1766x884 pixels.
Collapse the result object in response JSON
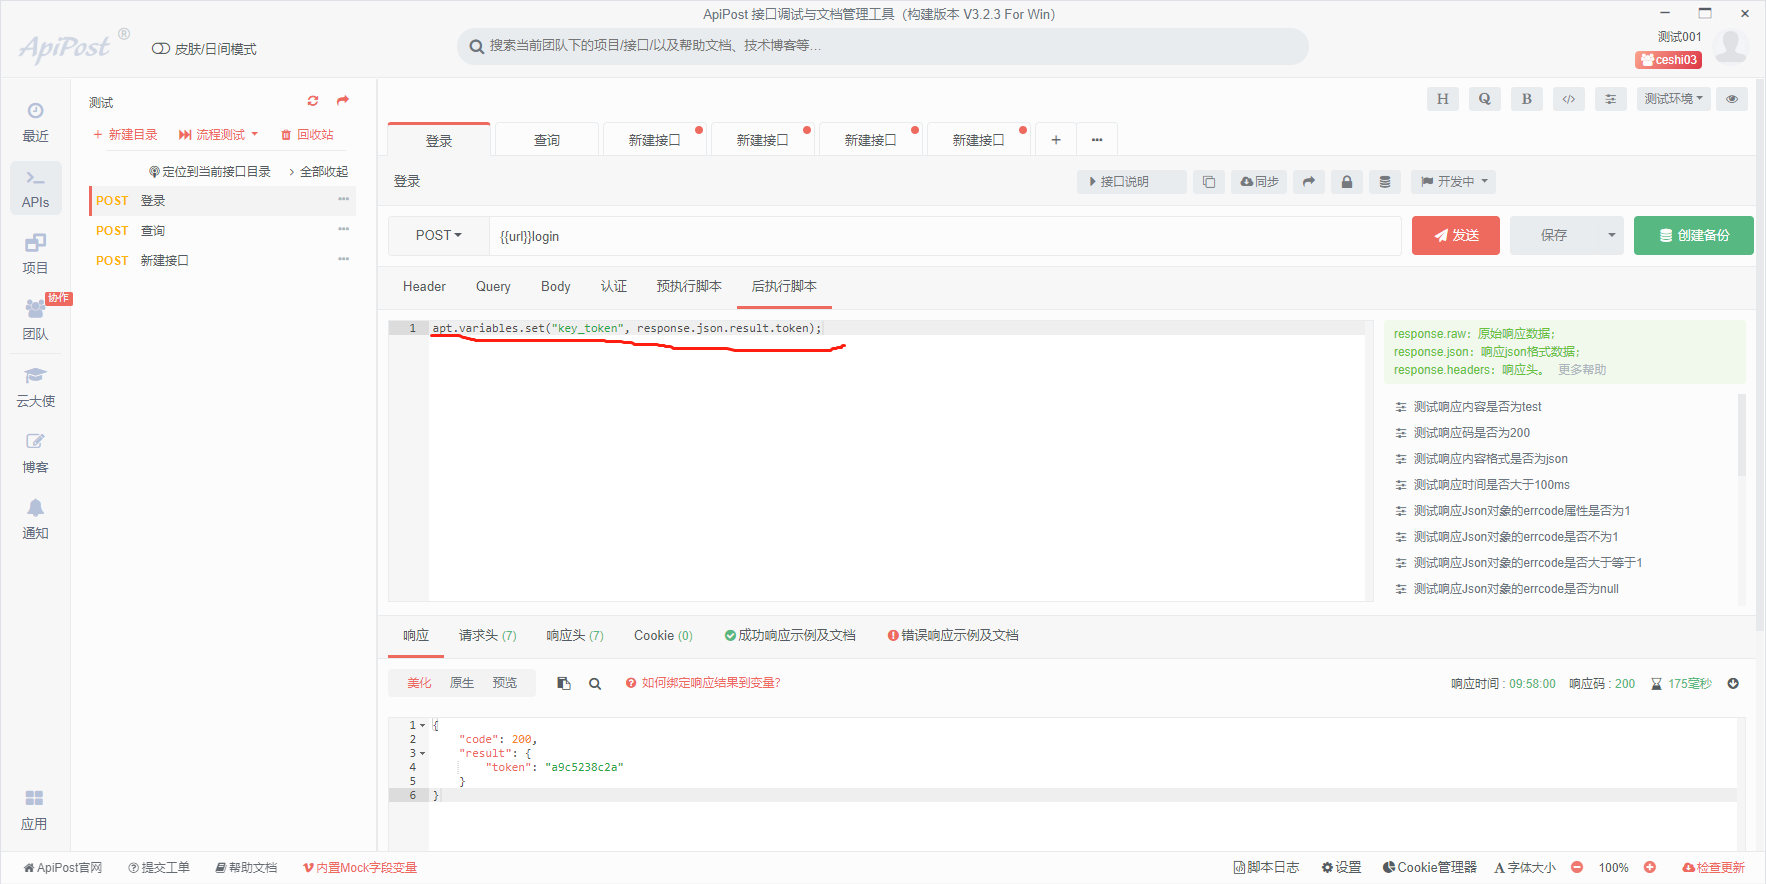pyautogui.click(x=422, y=754)
